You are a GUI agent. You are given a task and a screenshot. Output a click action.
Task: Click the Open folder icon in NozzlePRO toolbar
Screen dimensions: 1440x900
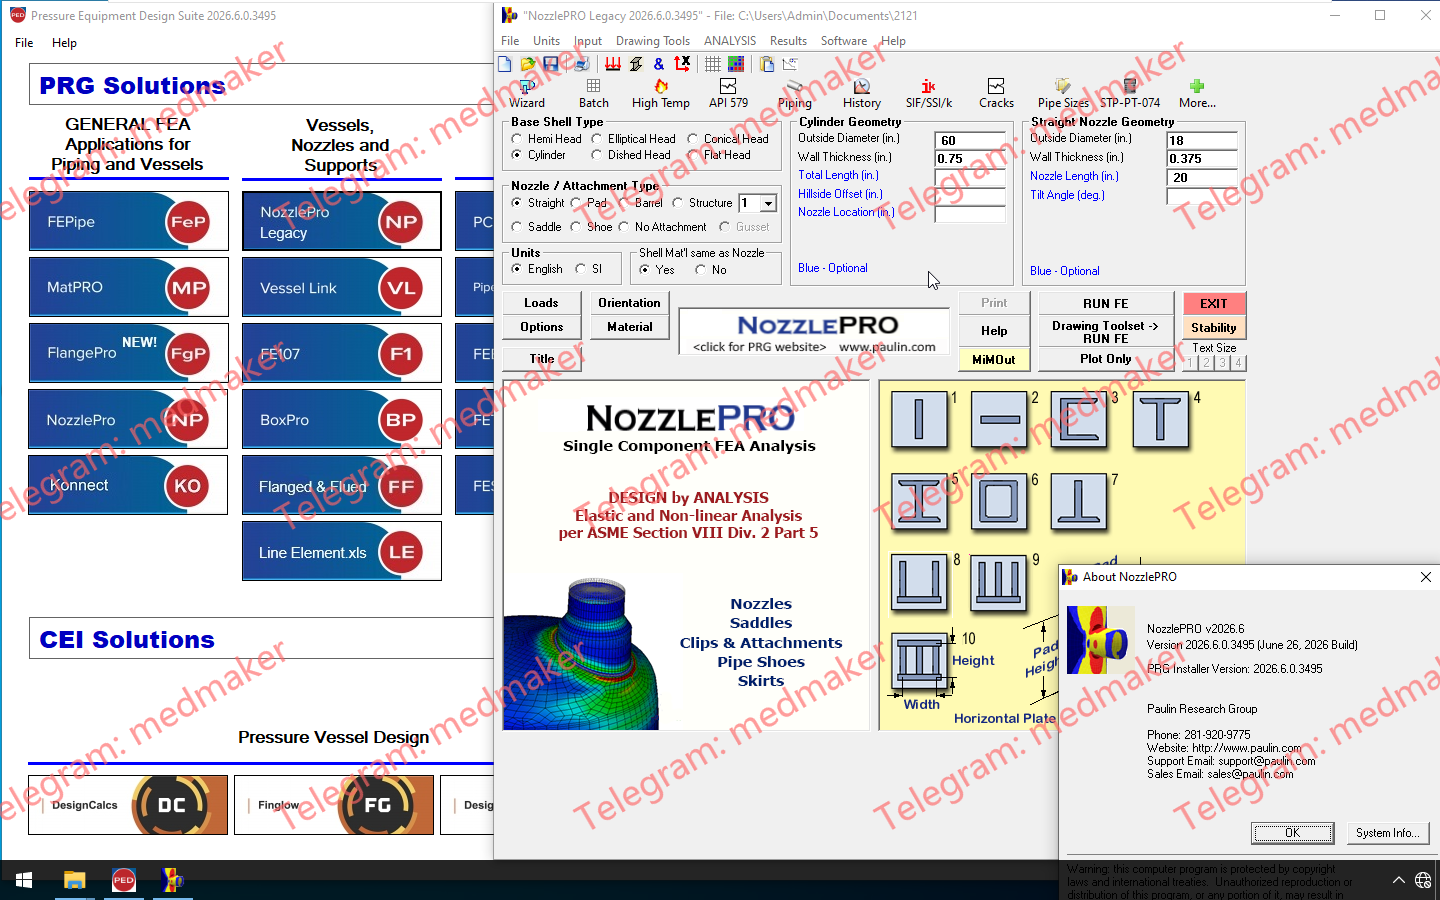pyautogui.click(x=528, y=64)
